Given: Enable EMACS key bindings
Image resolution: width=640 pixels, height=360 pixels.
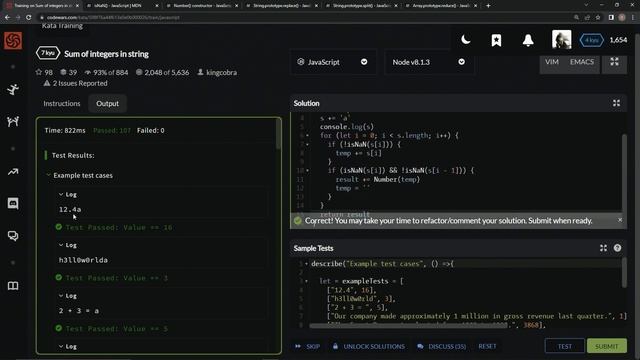Looking at the screenshot, I should click(582, 62).
